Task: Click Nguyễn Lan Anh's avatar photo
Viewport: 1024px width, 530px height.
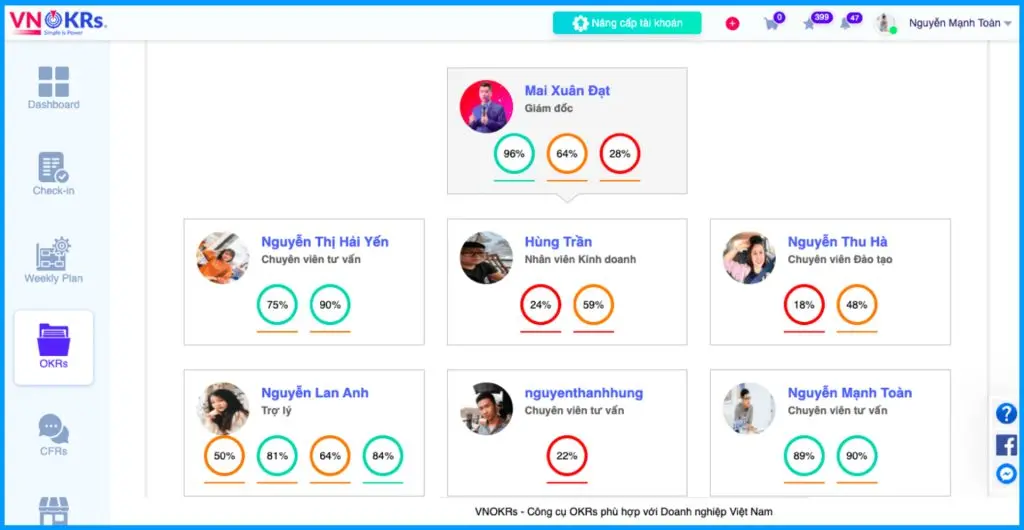Action: click(x=223, y=408)
